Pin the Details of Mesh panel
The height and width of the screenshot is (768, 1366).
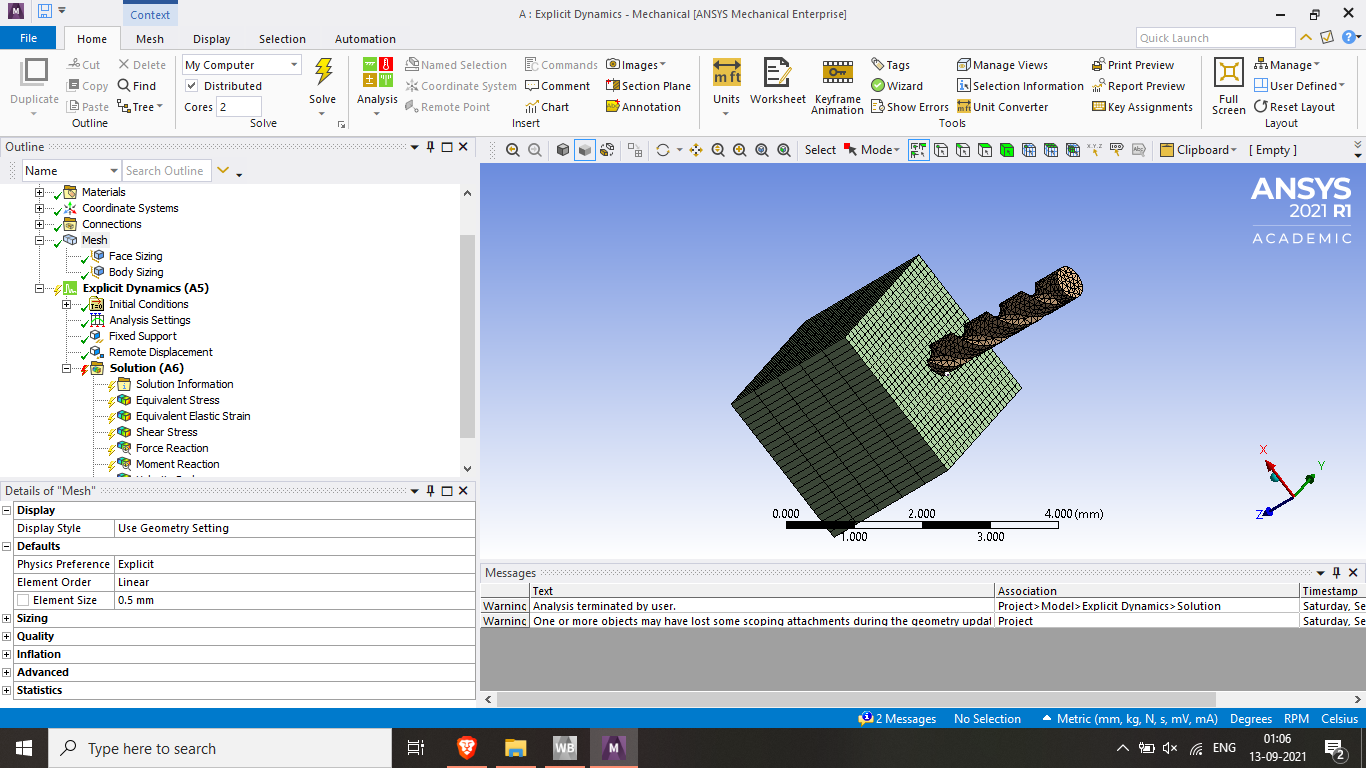click(431, 490)
